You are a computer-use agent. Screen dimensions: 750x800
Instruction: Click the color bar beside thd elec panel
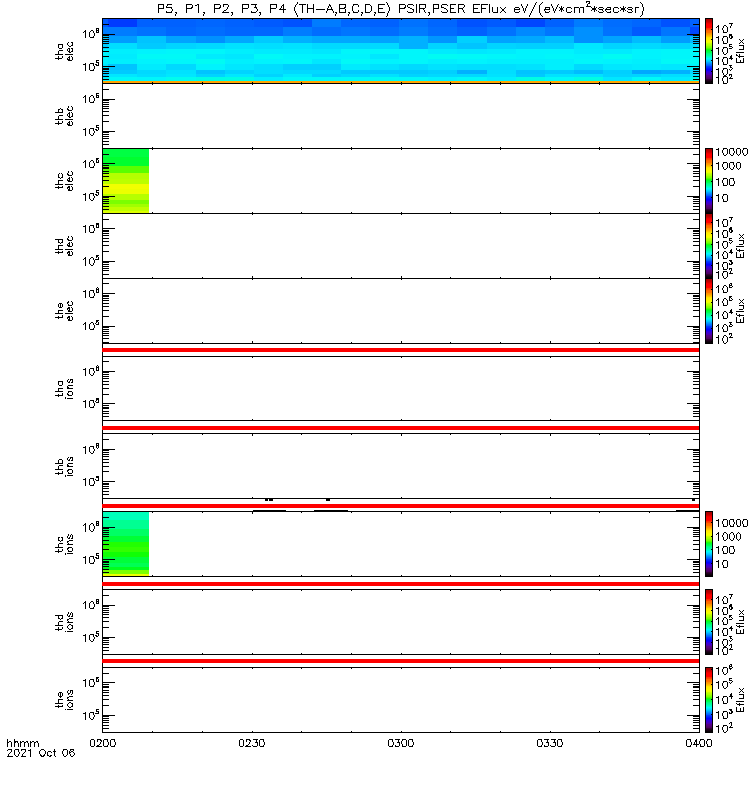click(x=709, y=245)
